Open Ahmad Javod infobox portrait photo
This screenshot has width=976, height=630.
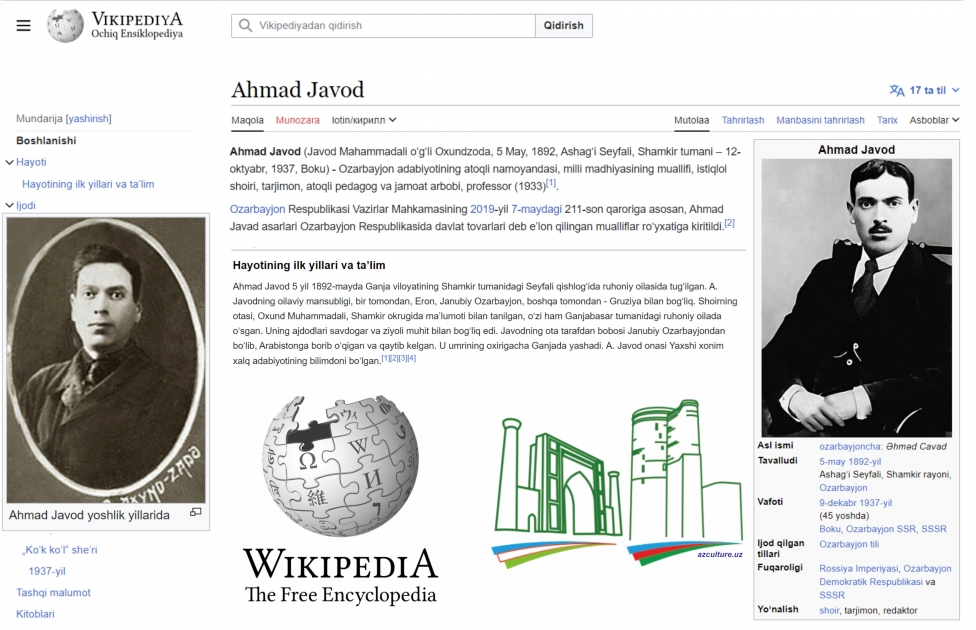coord(856,297)
